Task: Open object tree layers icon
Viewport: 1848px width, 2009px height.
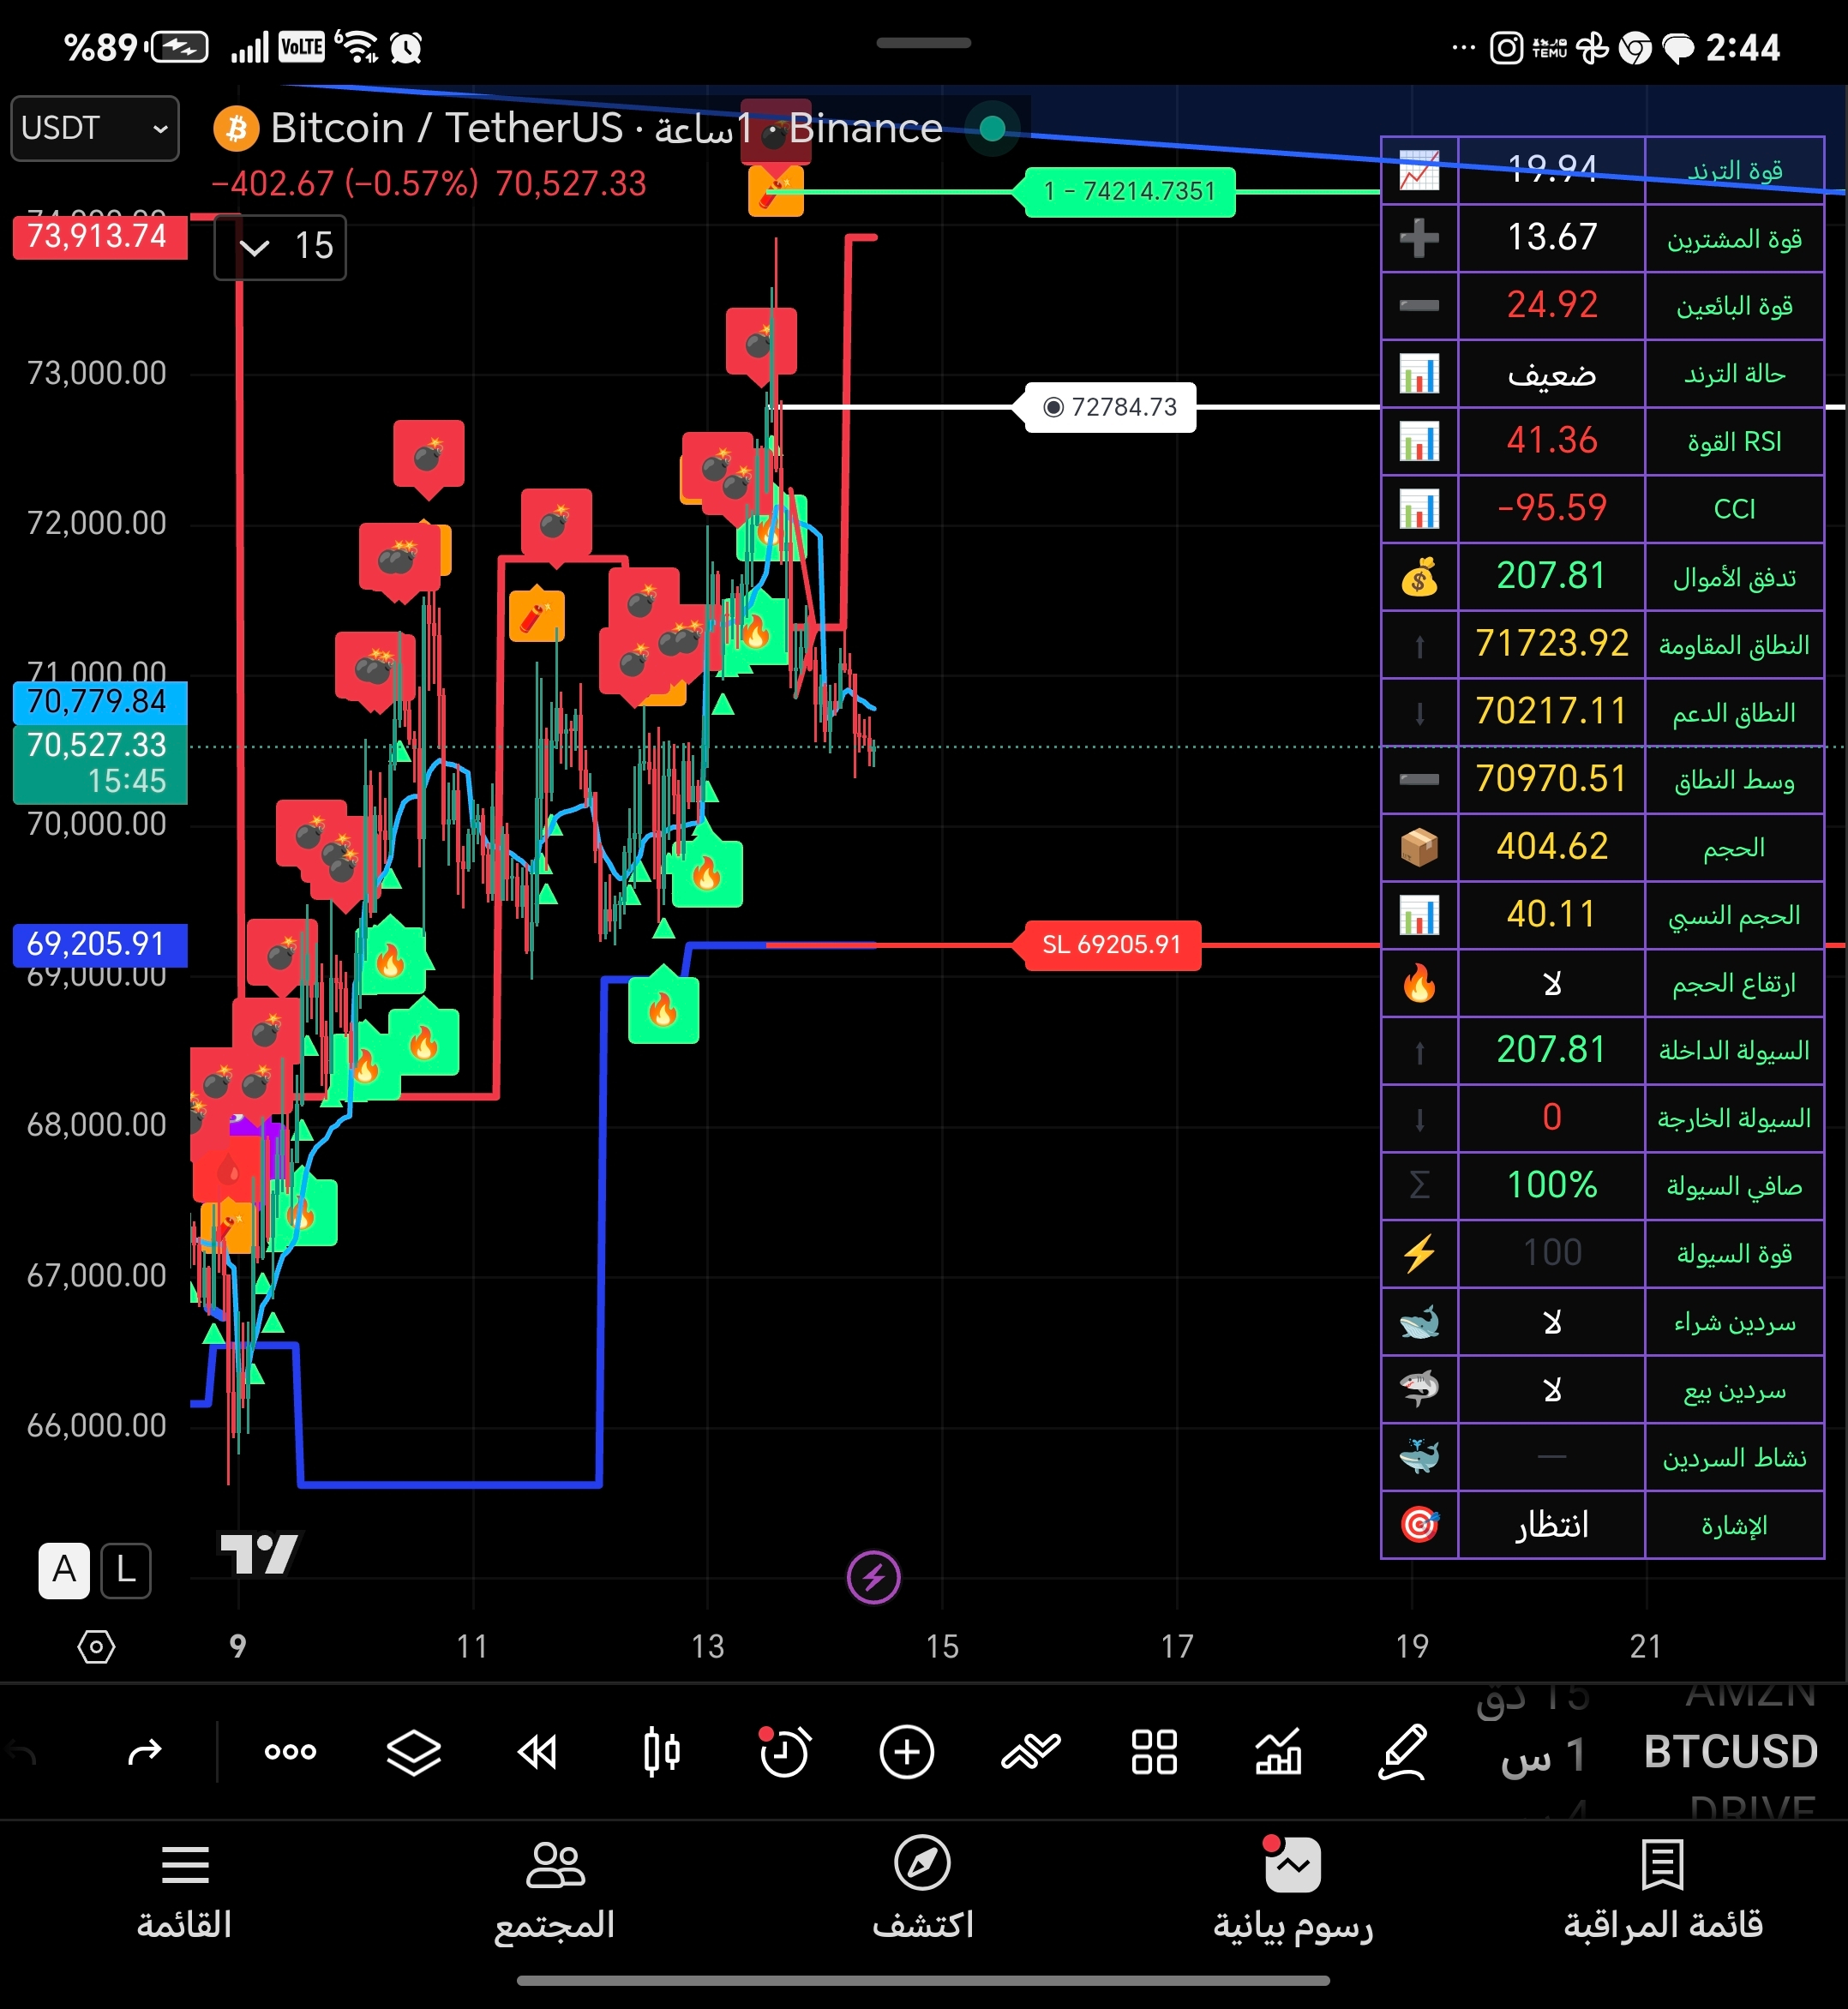Action: 414,1752
